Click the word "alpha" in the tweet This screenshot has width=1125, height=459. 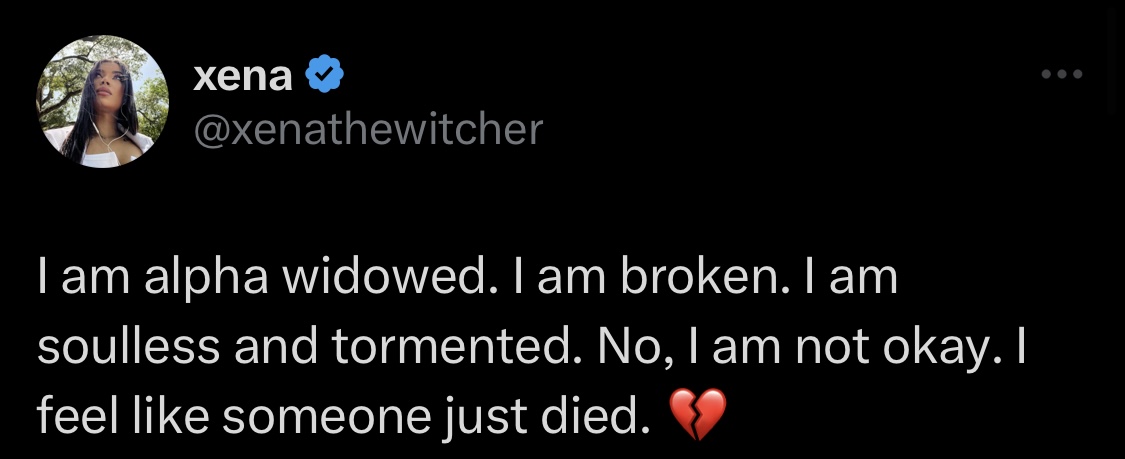(x=206, y=280)
